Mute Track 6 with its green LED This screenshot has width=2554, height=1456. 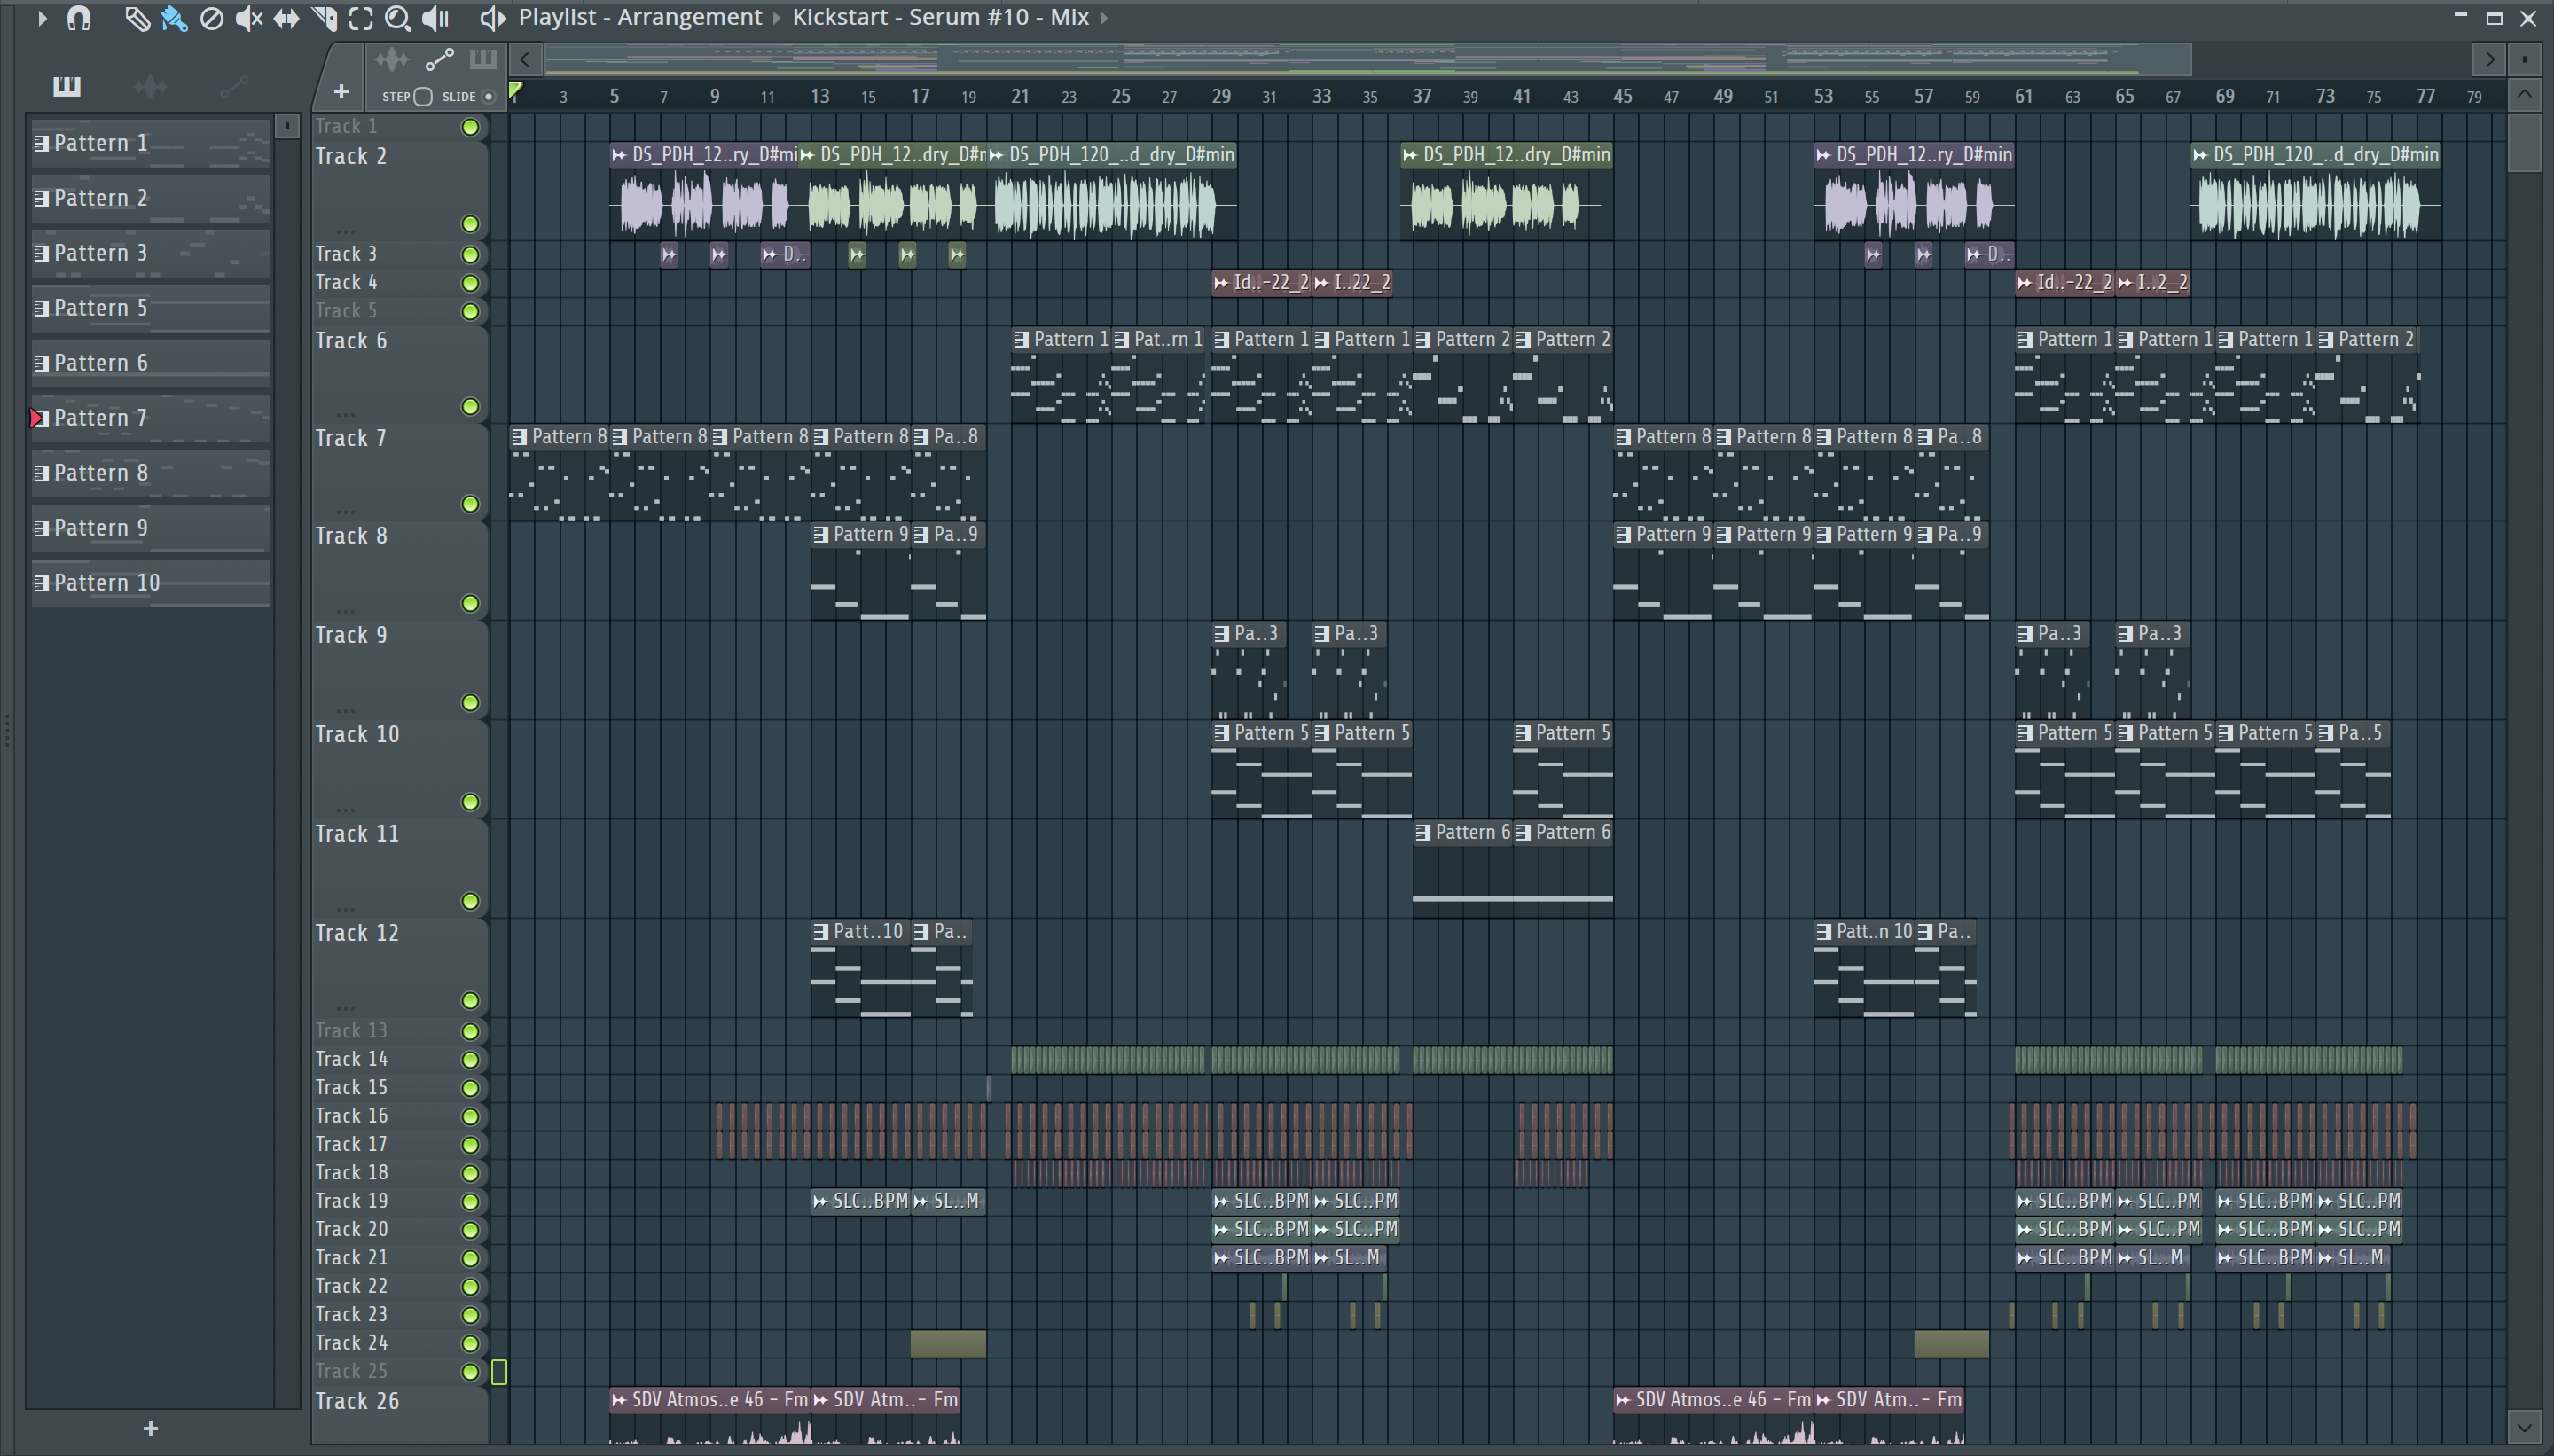(x=470, y=407)
